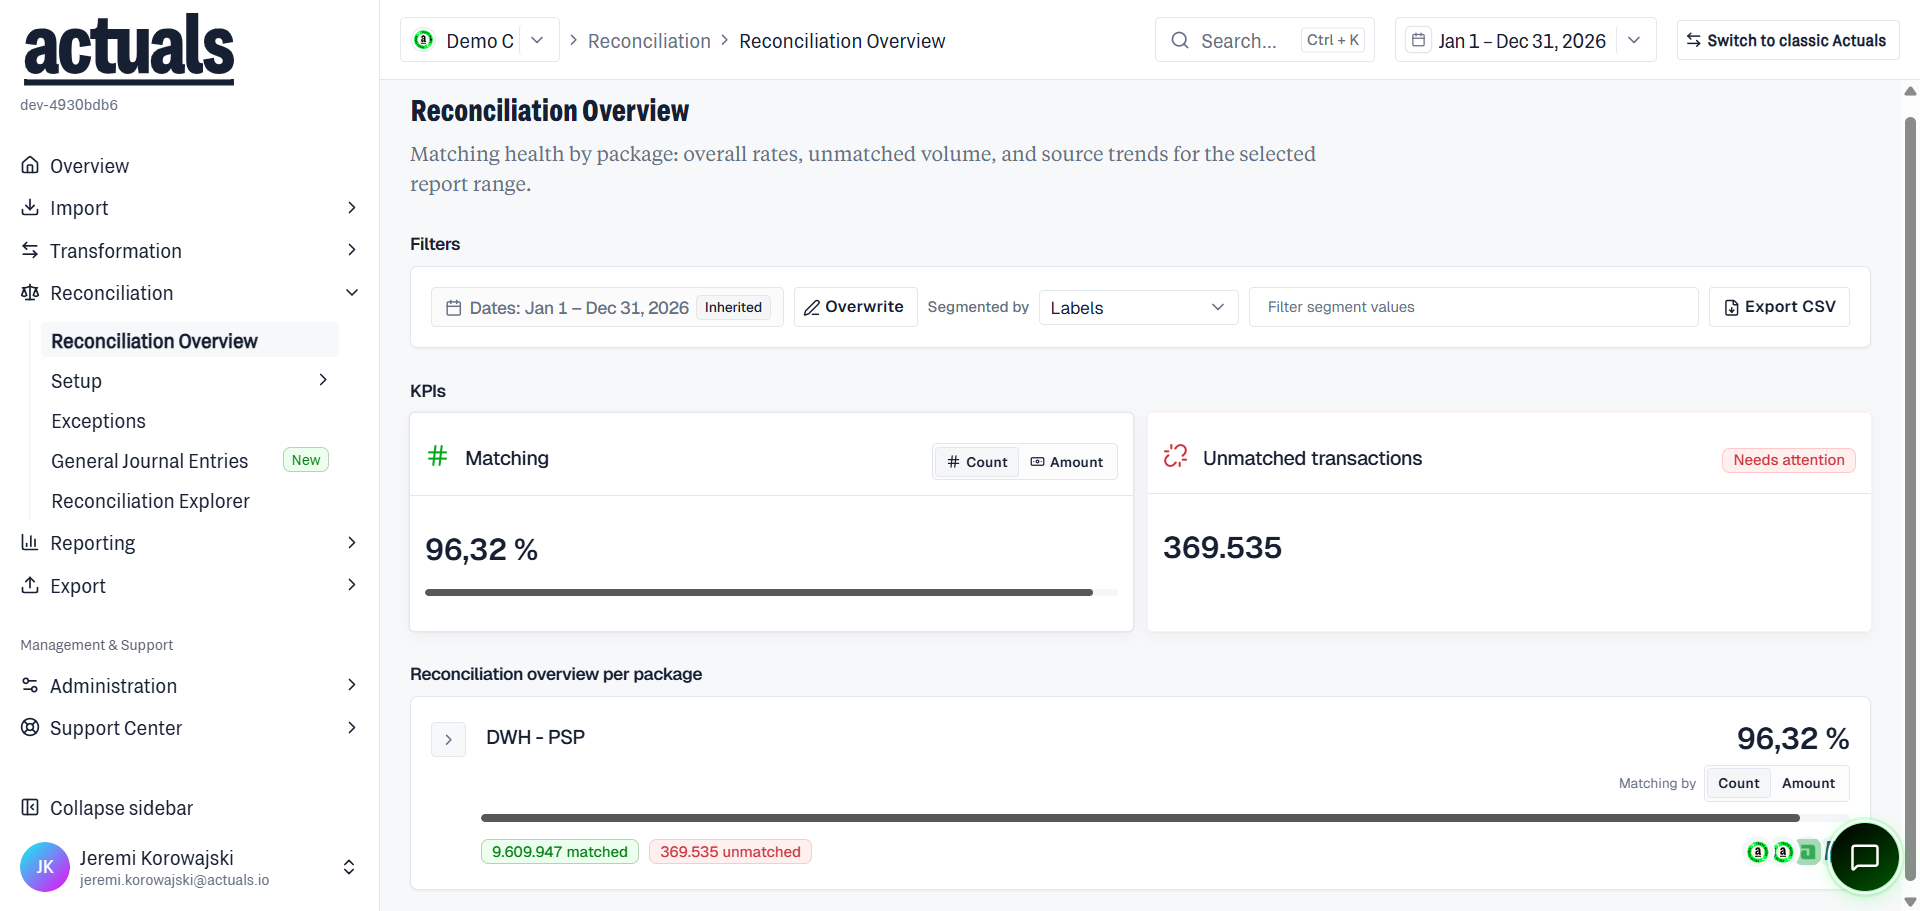
Task: Expand the Setup submenu
Action: click(x=323, y=380)
